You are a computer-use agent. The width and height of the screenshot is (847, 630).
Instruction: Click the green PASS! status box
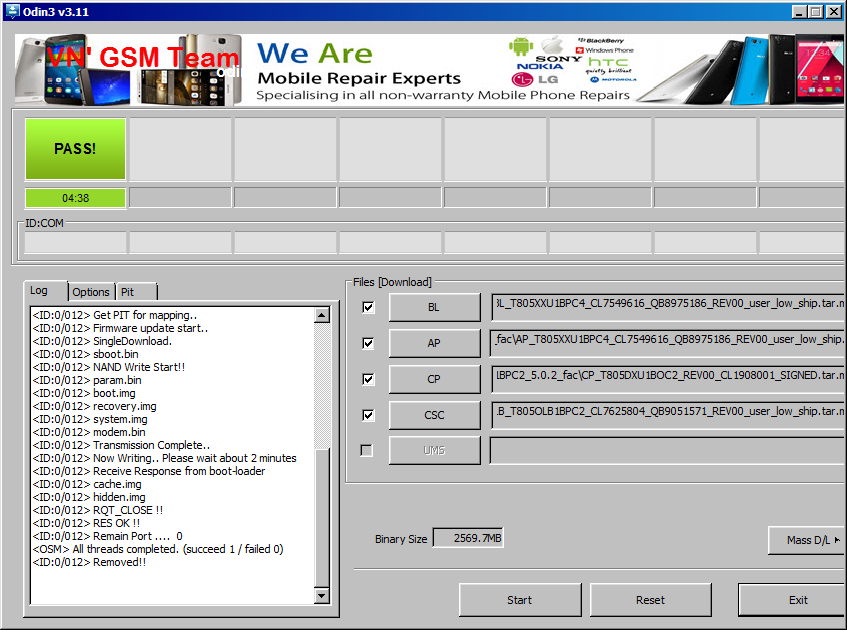click(75, 149)
